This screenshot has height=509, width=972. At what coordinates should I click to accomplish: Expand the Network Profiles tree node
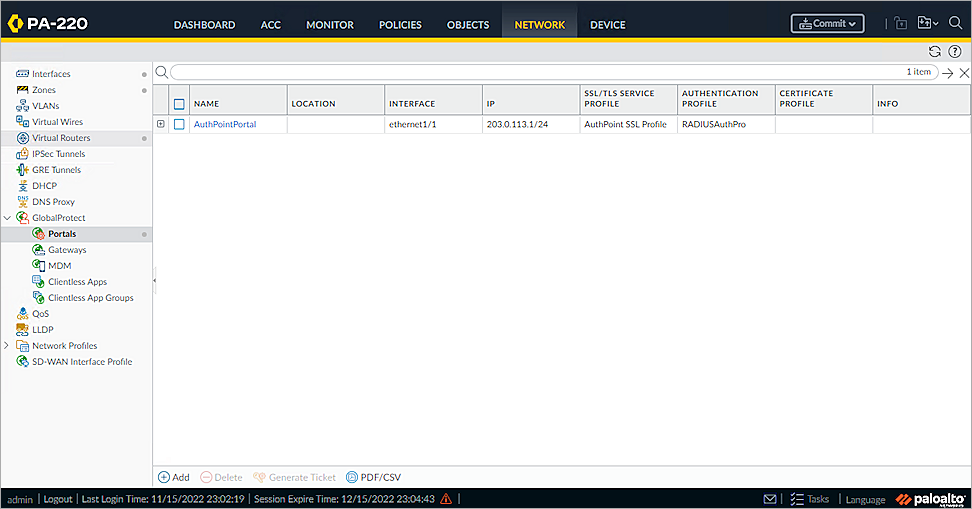[x=7, y=346]
